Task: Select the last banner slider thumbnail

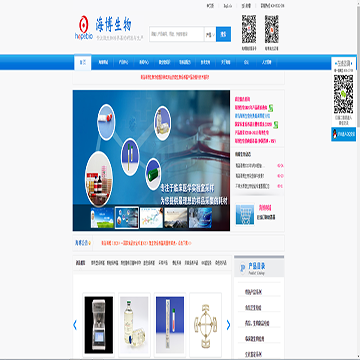Action: [x=200, y=218]
